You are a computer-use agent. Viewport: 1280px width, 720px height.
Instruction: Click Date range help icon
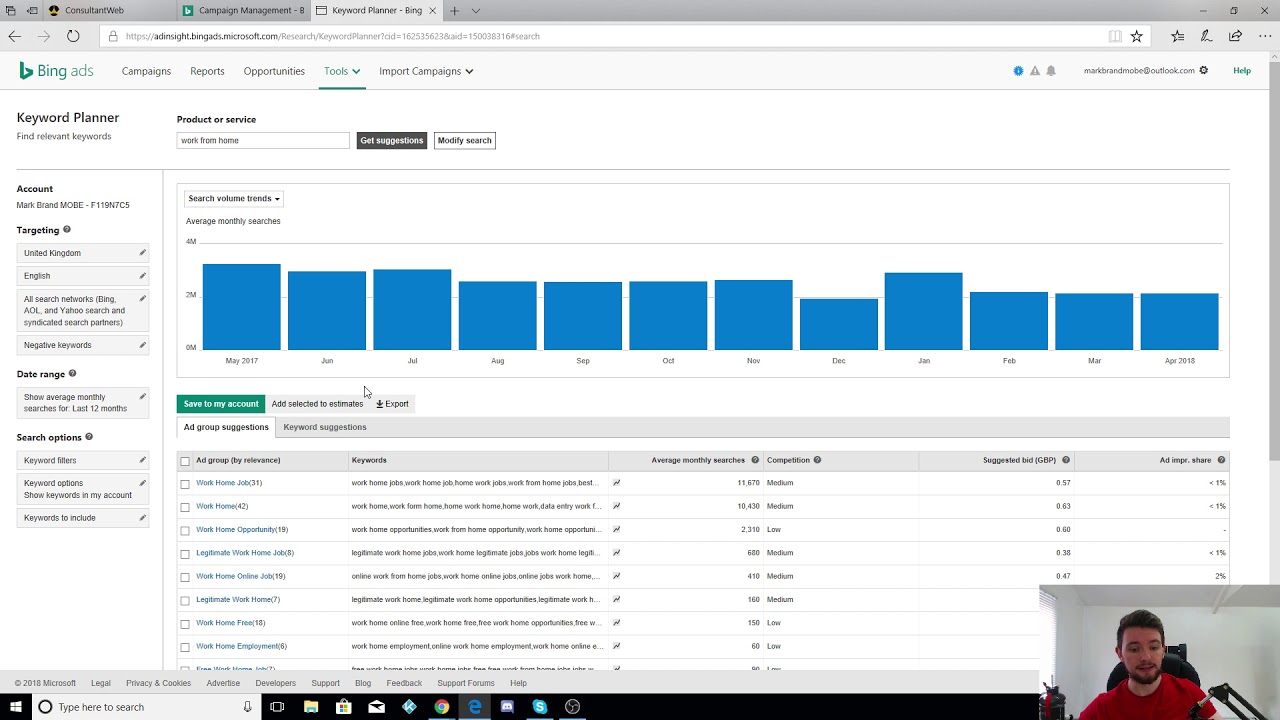[x=72, y=374]
